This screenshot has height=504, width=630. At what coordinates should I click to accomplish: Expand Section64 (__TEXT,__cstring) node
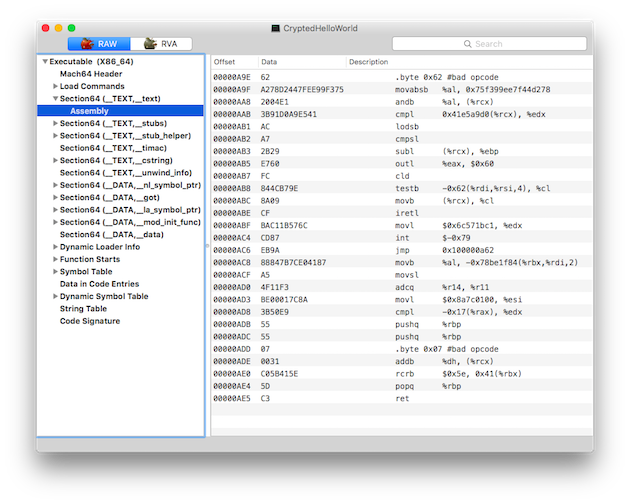pyautogui.click(x=55, y=160)
